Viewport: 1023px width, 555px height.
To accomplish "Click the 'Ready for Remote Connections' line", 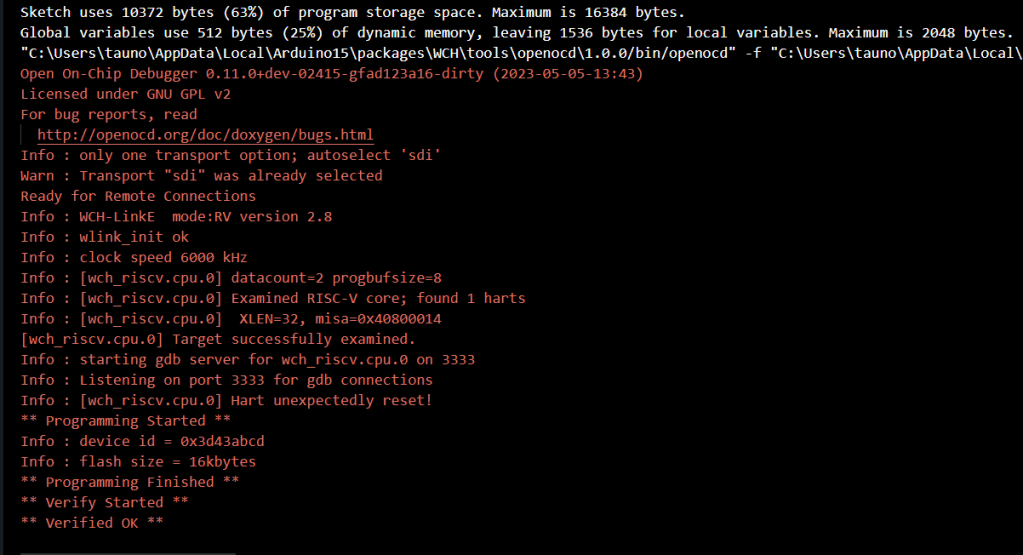I will [x=138, y=196].
